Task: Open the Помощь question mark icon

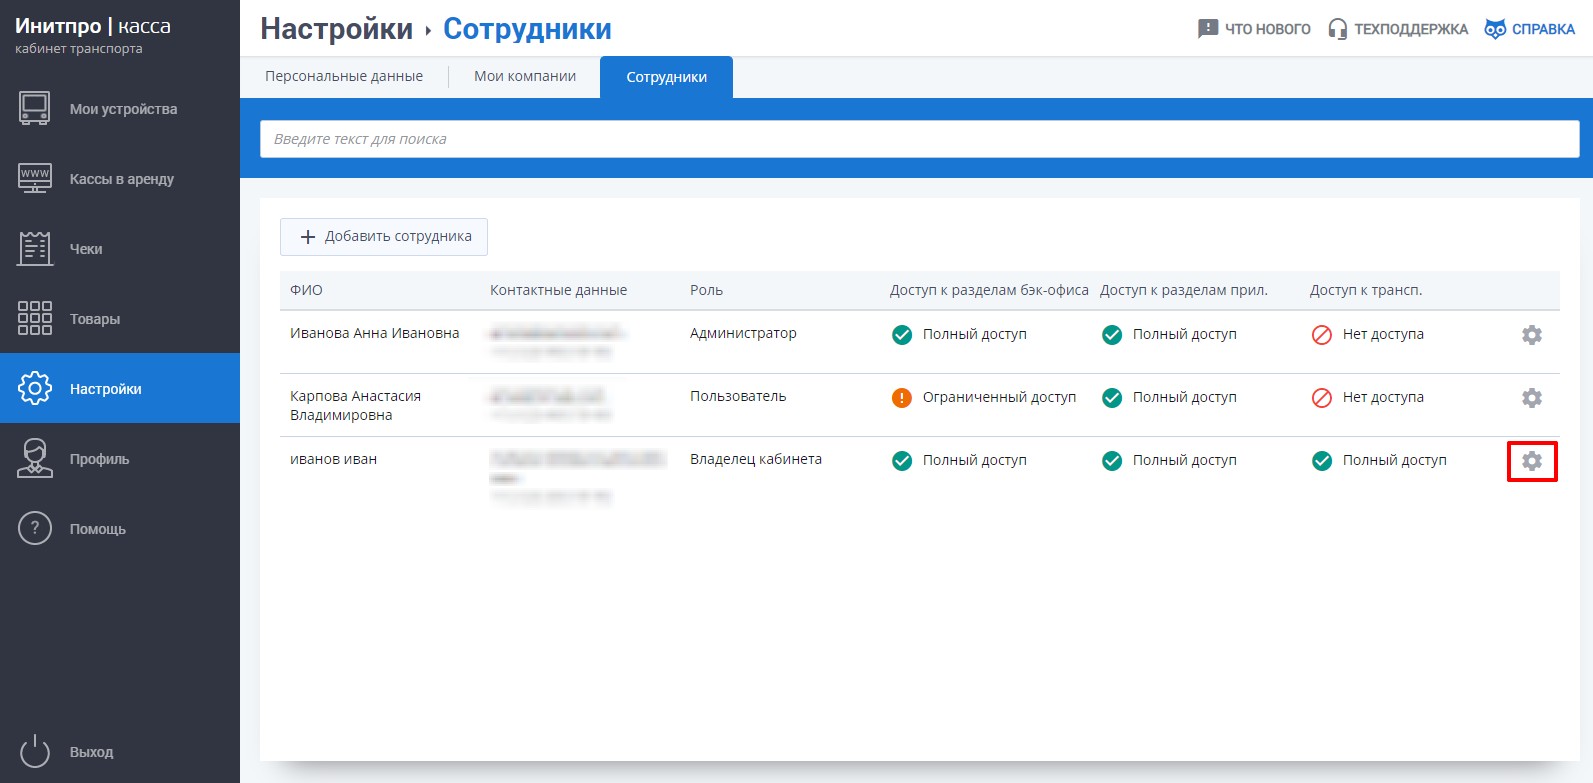Action: 35,528
